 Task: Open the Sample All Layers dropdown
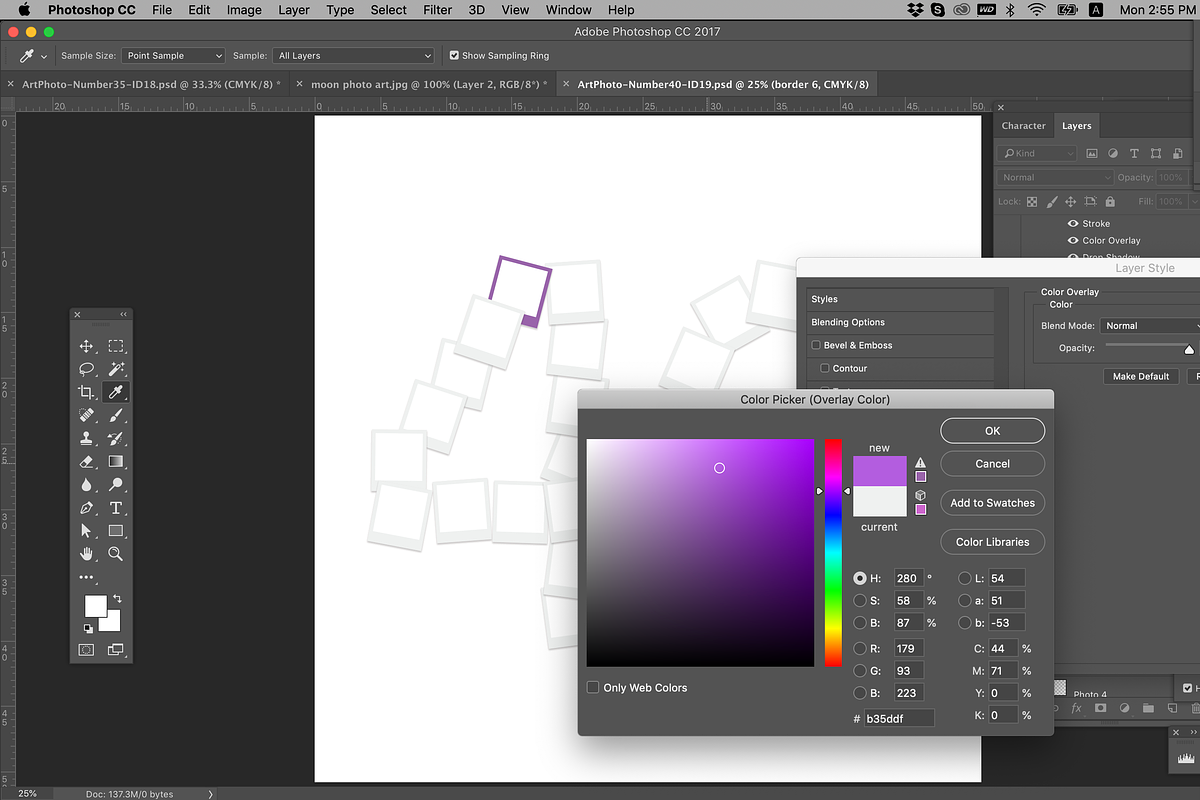click(x=354, y=56)
